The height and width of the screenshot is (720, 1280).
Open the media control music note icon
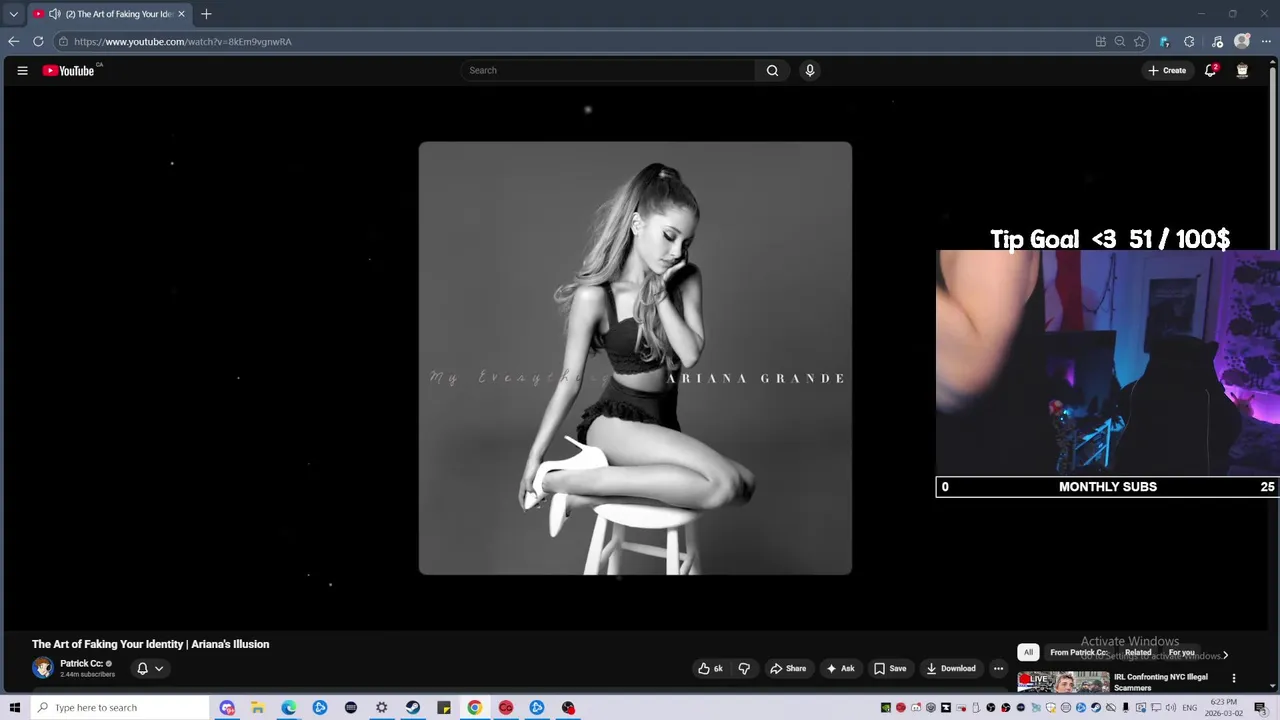[x=1217, y=41]
